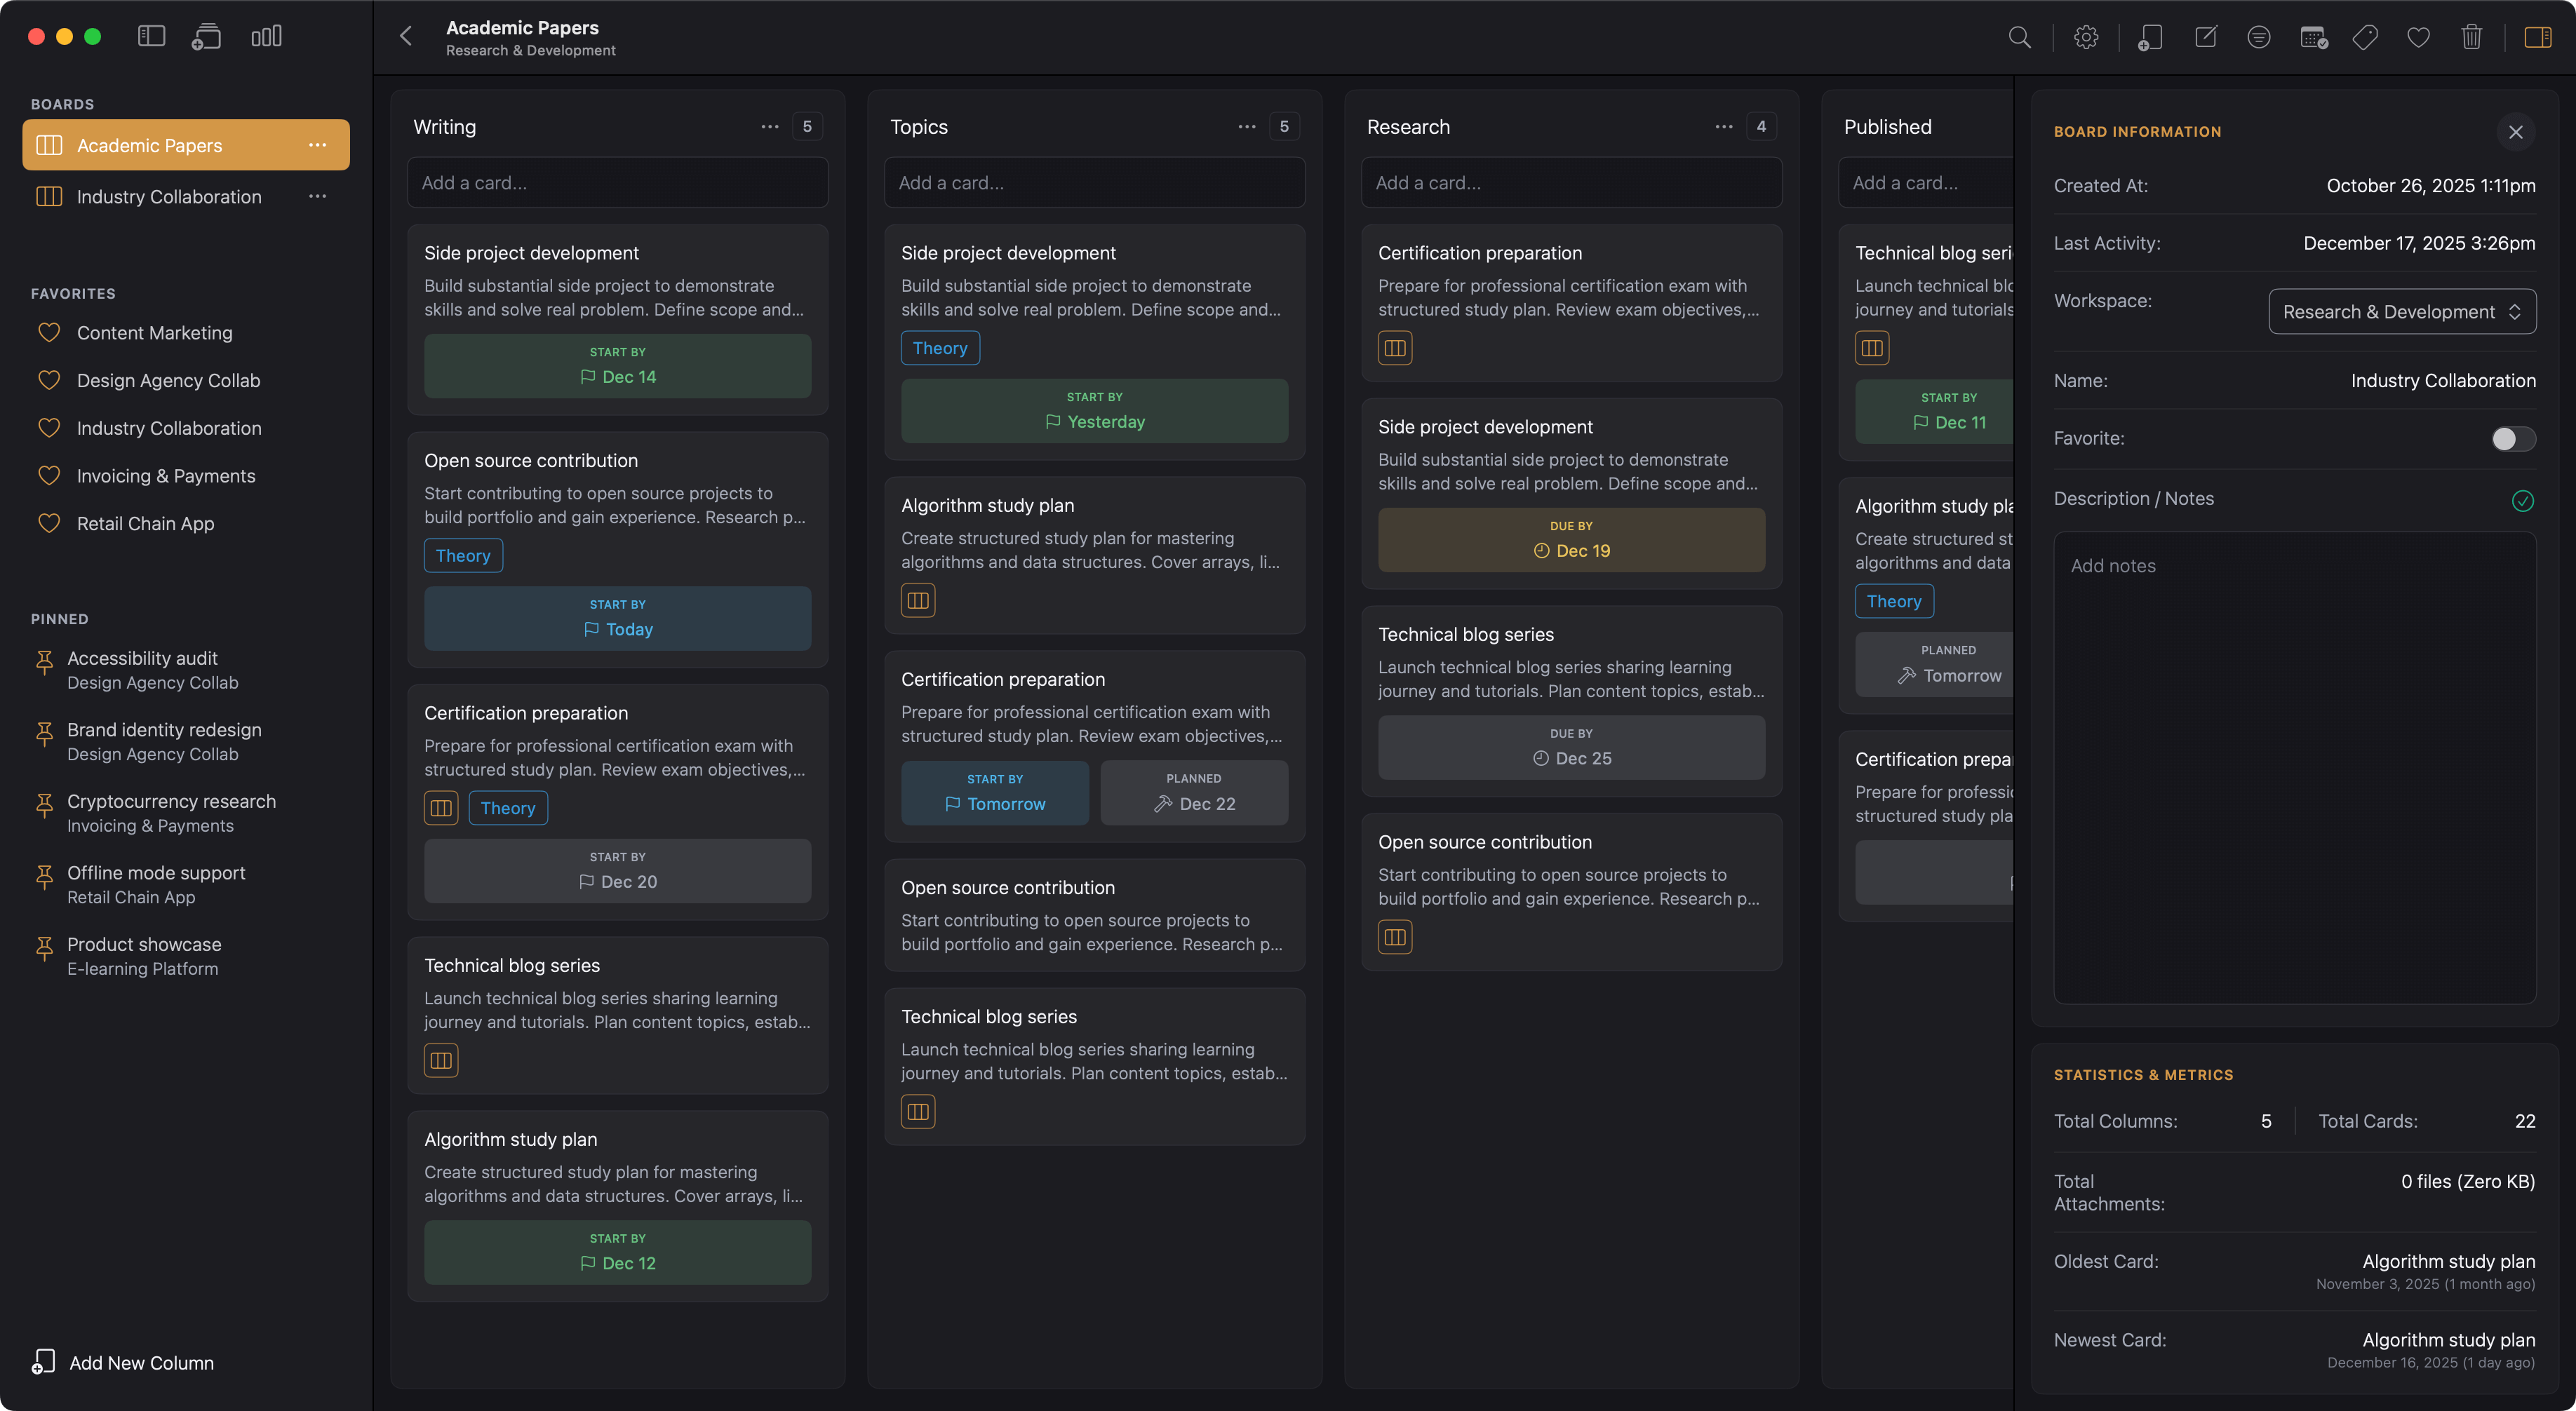Image resolution: width=2576 pixels, height=1411 pixels.
Task: Open the search icon in the toolbar
Action: pos(2019,37)
